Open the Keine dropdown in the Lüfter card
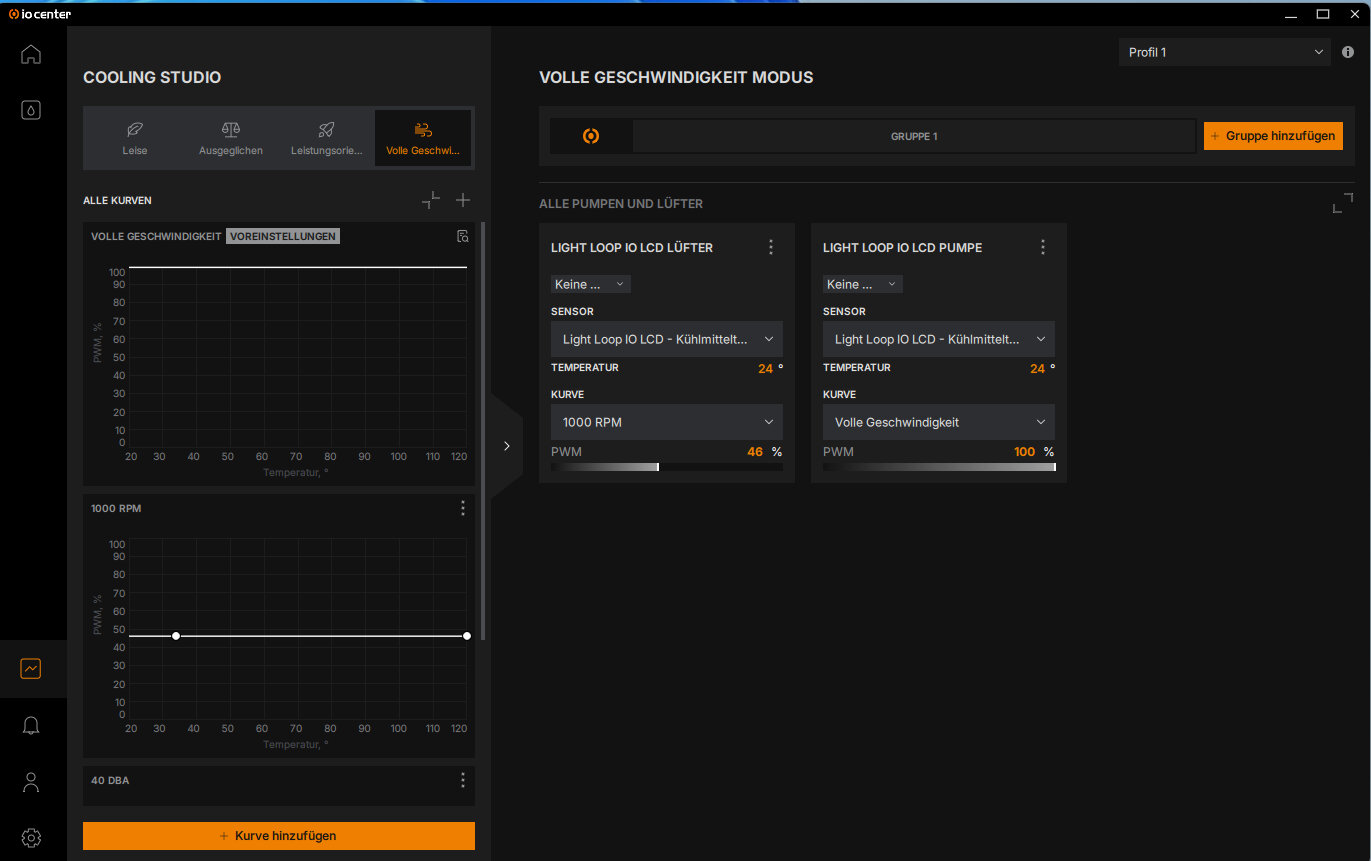The image size is (1371, 861). click(x=591, y=284)
